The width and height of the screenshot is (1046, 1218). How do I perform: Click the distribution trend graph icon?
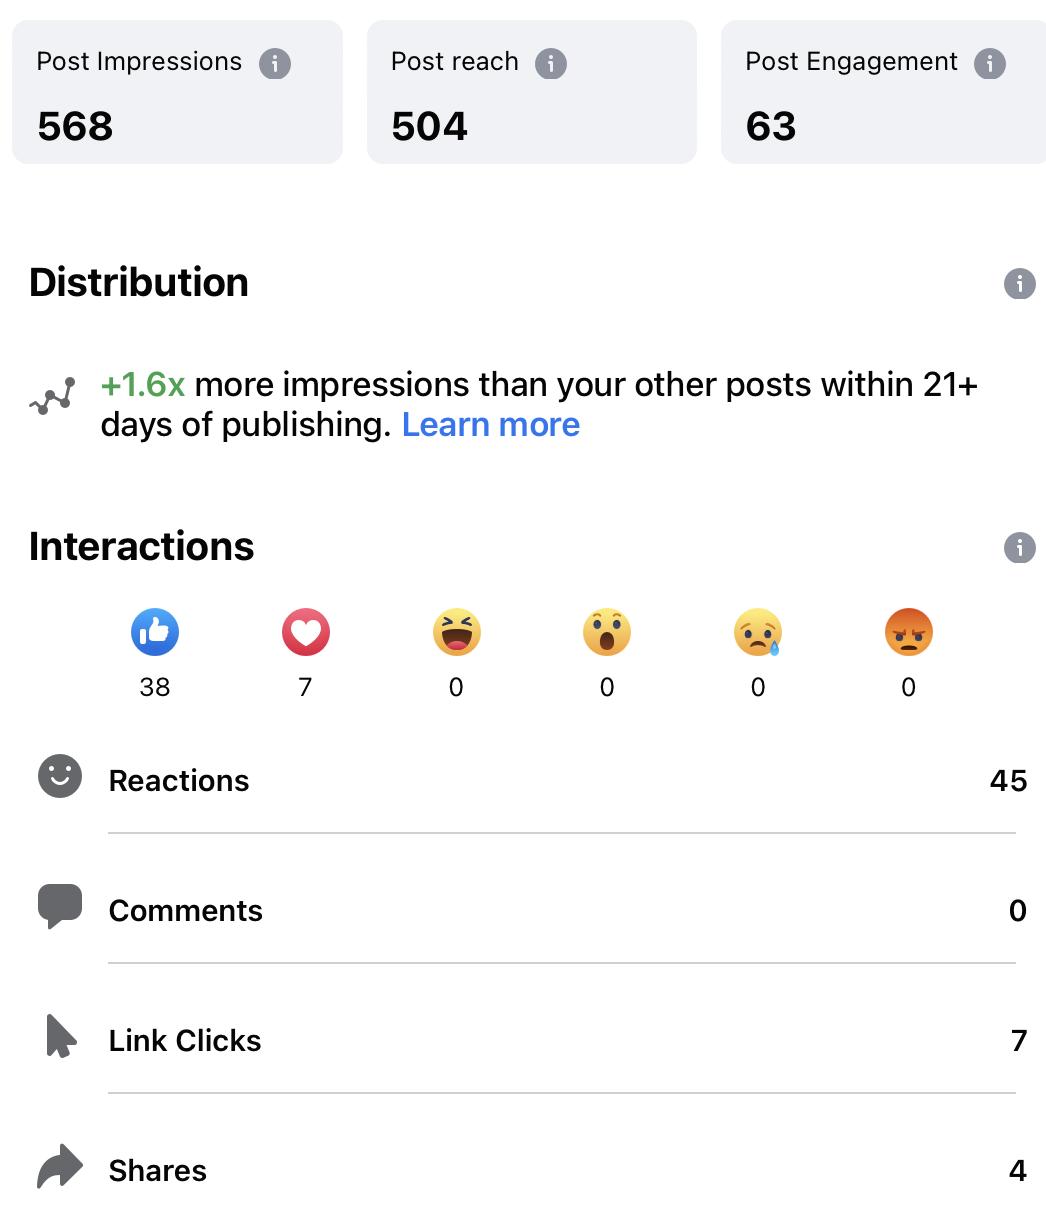[x=53, y=397]
